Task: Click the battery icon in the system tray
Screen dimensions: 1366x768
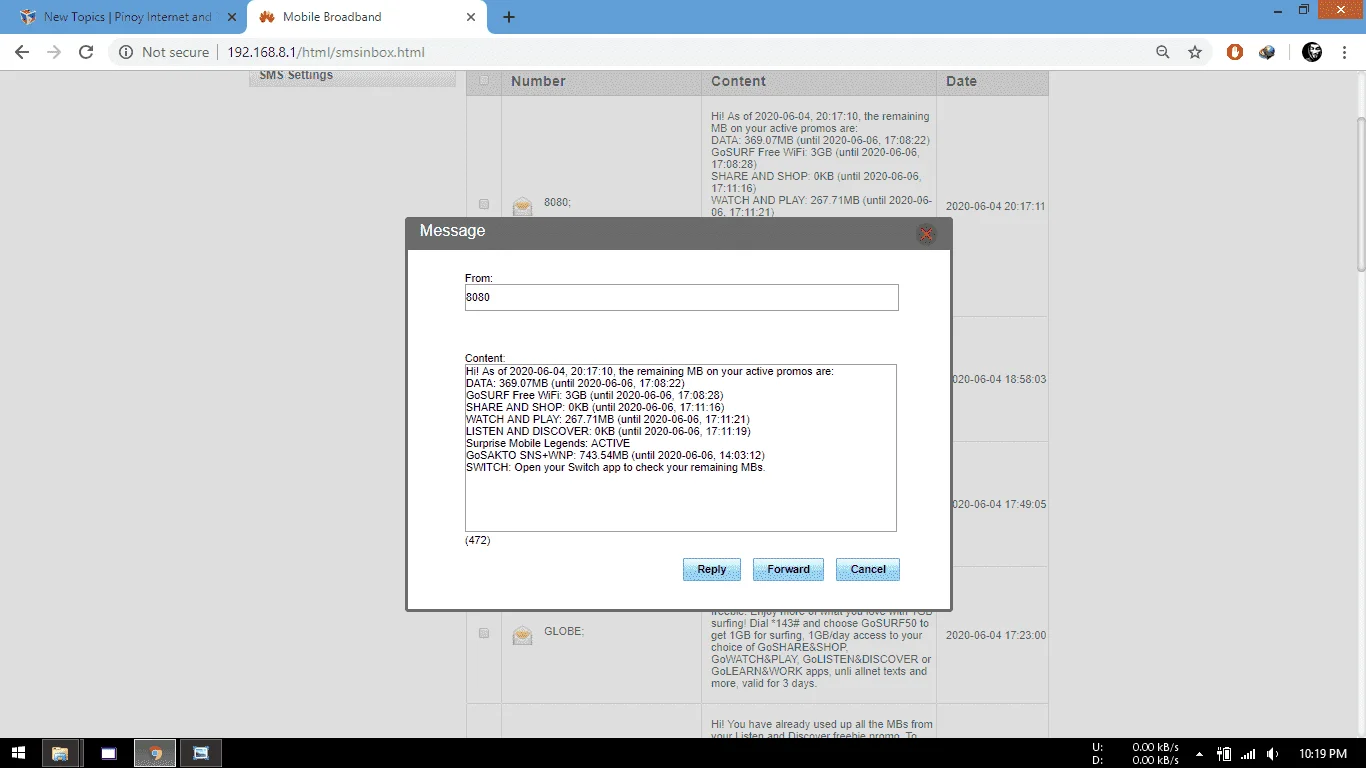Action: pos(1224,753)
